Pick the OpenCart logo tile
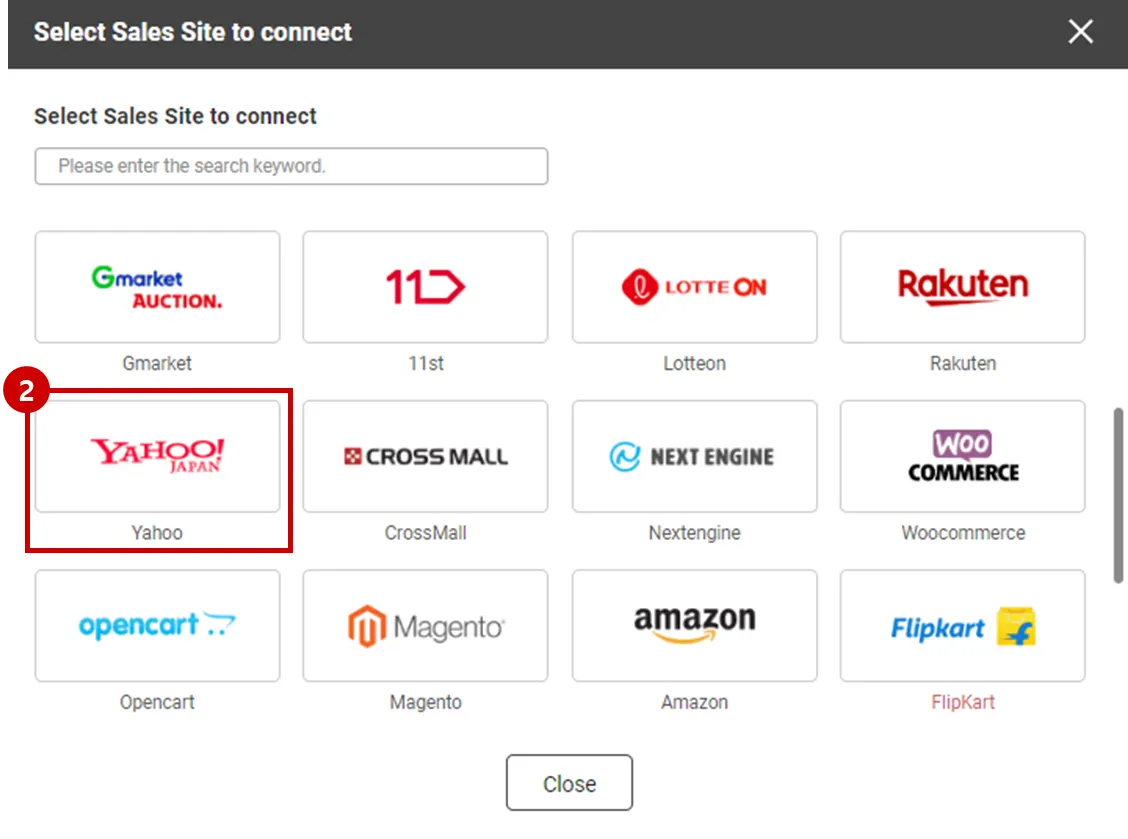The width and height of the screenshot is (1128, 839). [x=157, y=625]
